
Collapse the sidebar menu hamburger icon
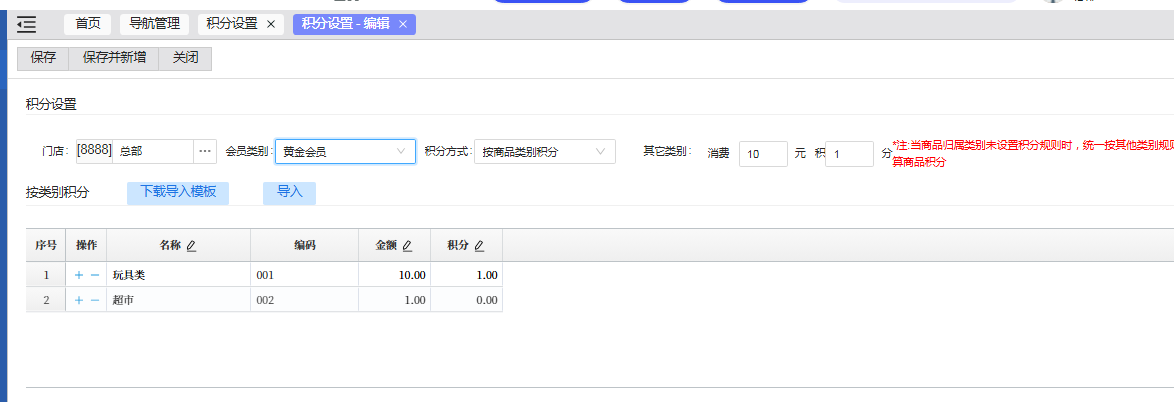26,25
